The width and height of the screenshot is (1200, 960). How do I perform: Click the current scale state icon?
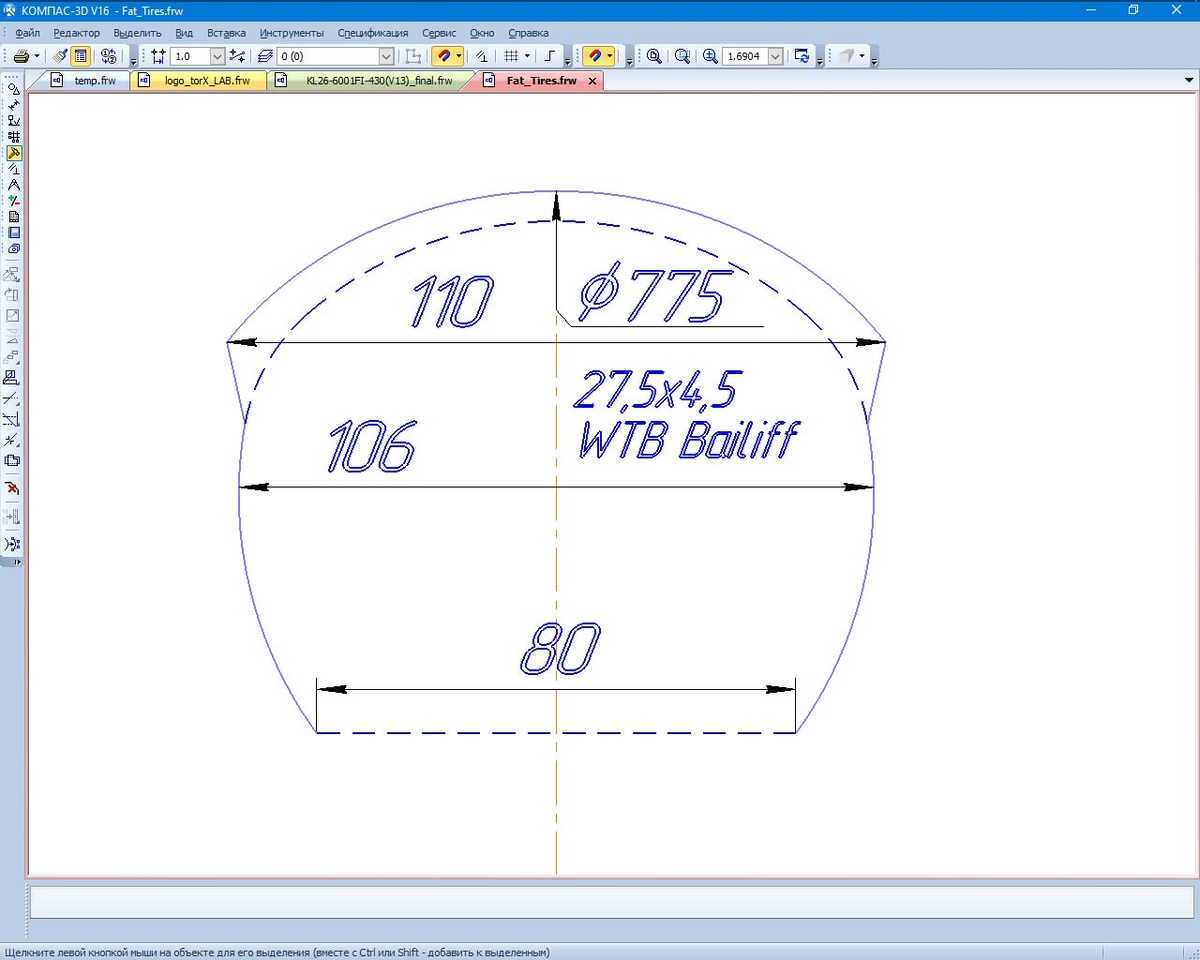point(158,57)
